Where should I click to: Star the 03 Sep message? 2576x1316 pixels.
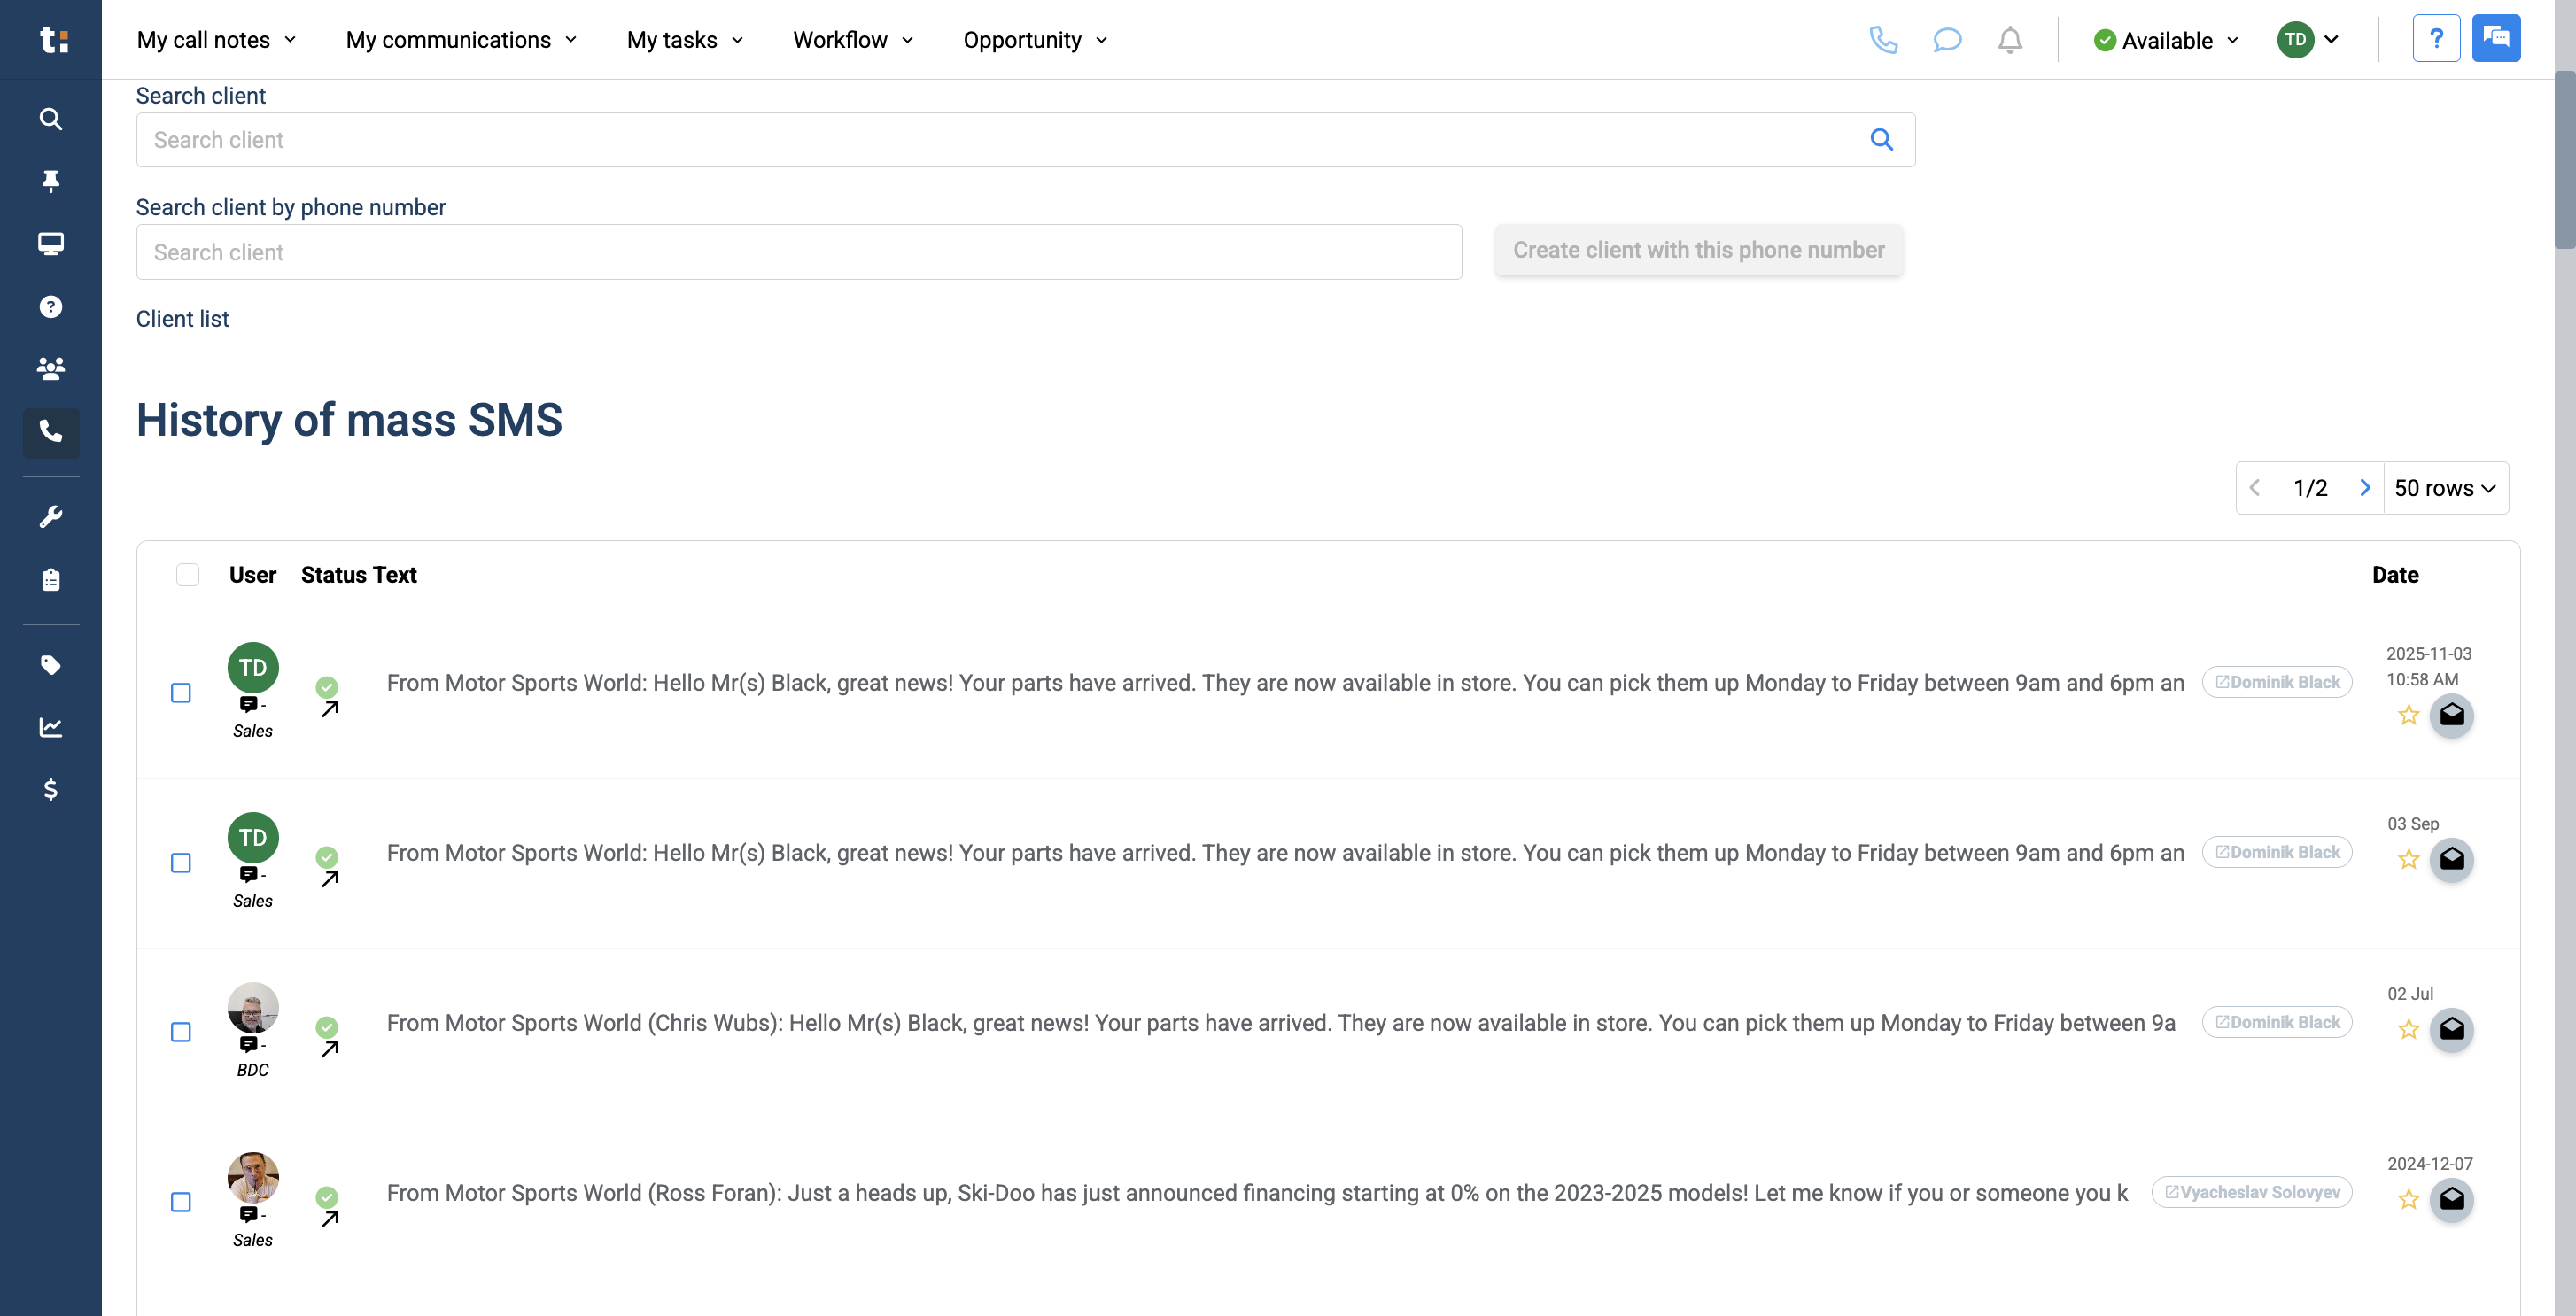[2408, 859]
